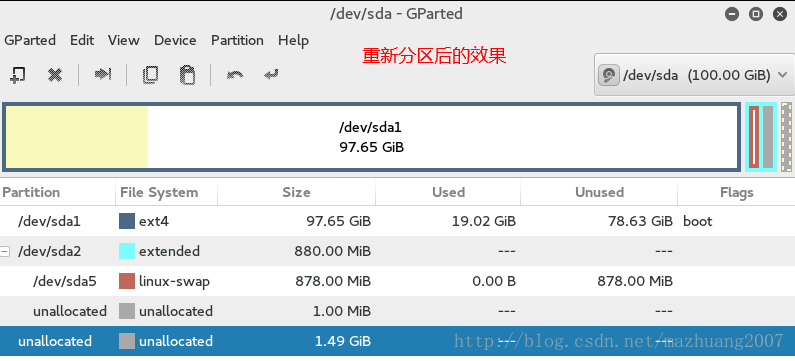Click the Paste partition toolbar icon
Viewport: 795px width, 361px height.
coord(188,75)
